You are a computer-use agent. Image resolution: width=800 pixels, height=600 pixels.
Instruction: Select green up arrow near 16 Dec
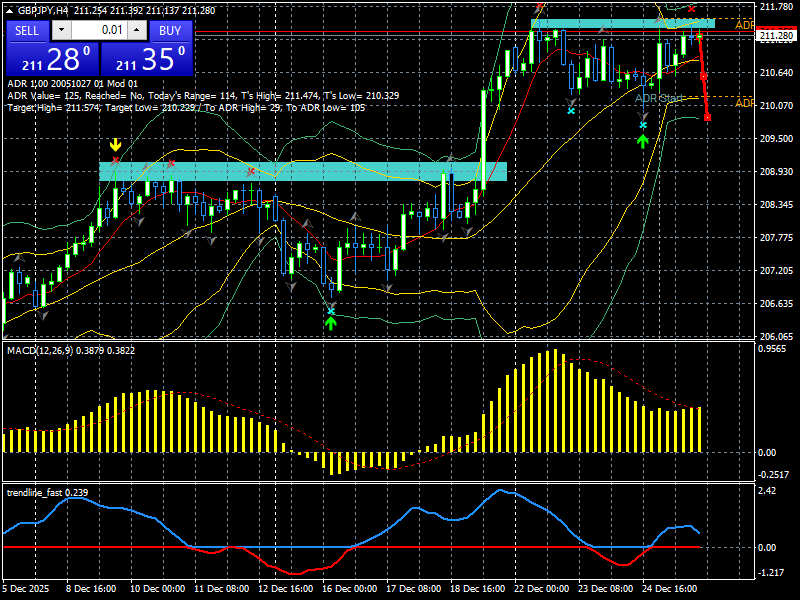pos(331,323)
